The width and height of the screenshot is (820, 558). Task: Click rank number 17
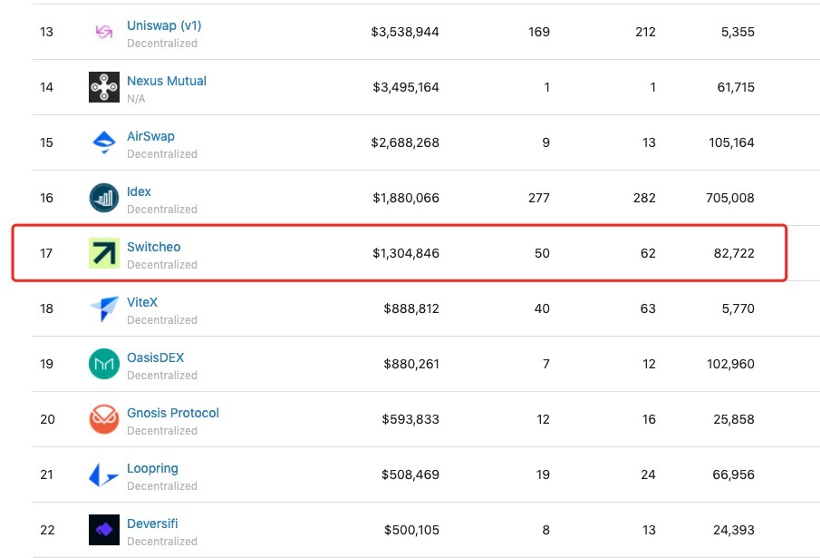pyautogui.click(x=46, y=254)
